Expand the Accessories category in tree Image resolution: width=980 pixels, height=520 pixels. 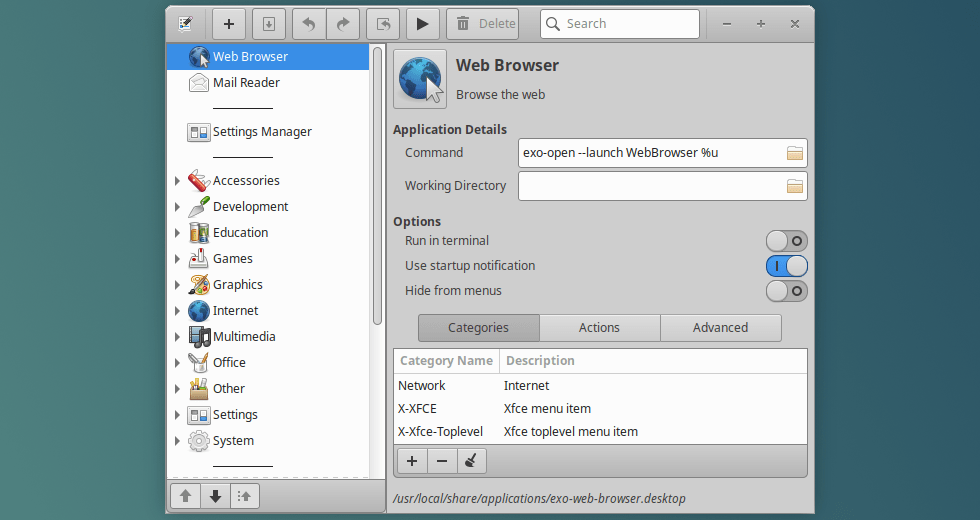177,181
